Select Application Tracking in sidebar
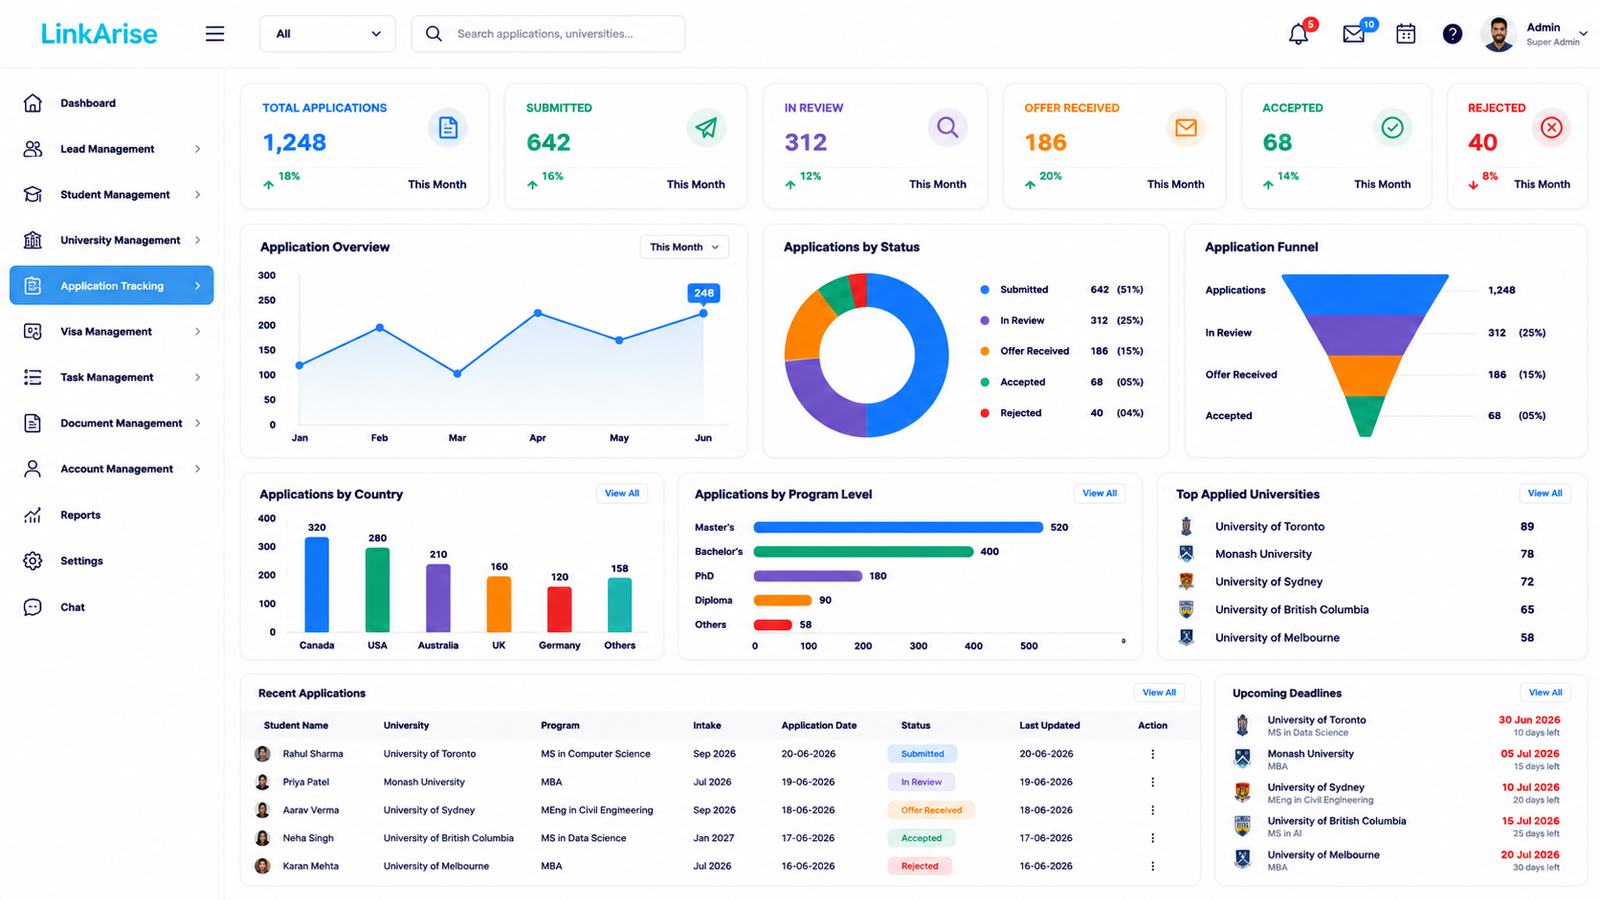 pos(111,286)
